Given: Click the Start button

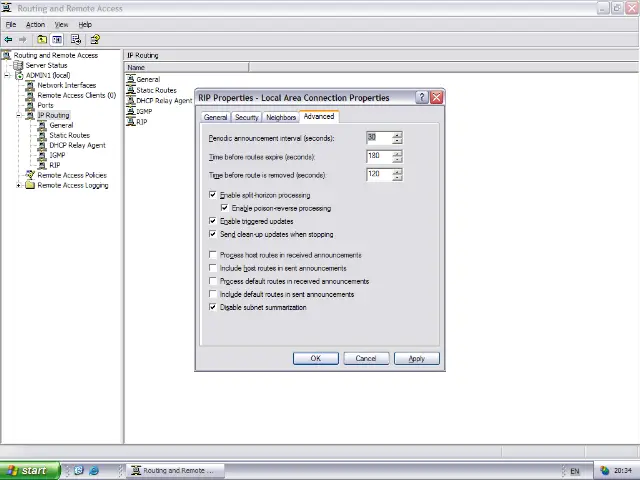Looking at the screenshot, I should coord(29,471).
